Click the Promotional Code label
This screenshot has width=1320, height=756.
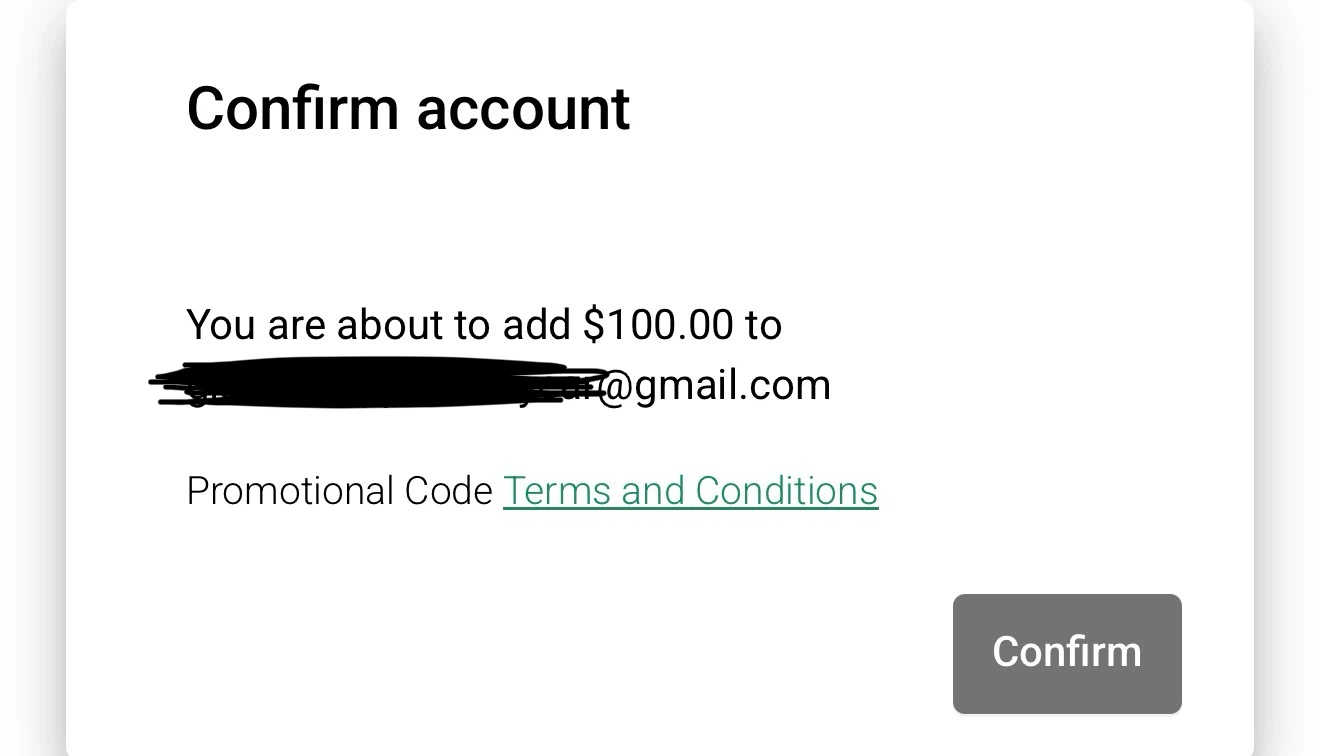coord(340,491)
